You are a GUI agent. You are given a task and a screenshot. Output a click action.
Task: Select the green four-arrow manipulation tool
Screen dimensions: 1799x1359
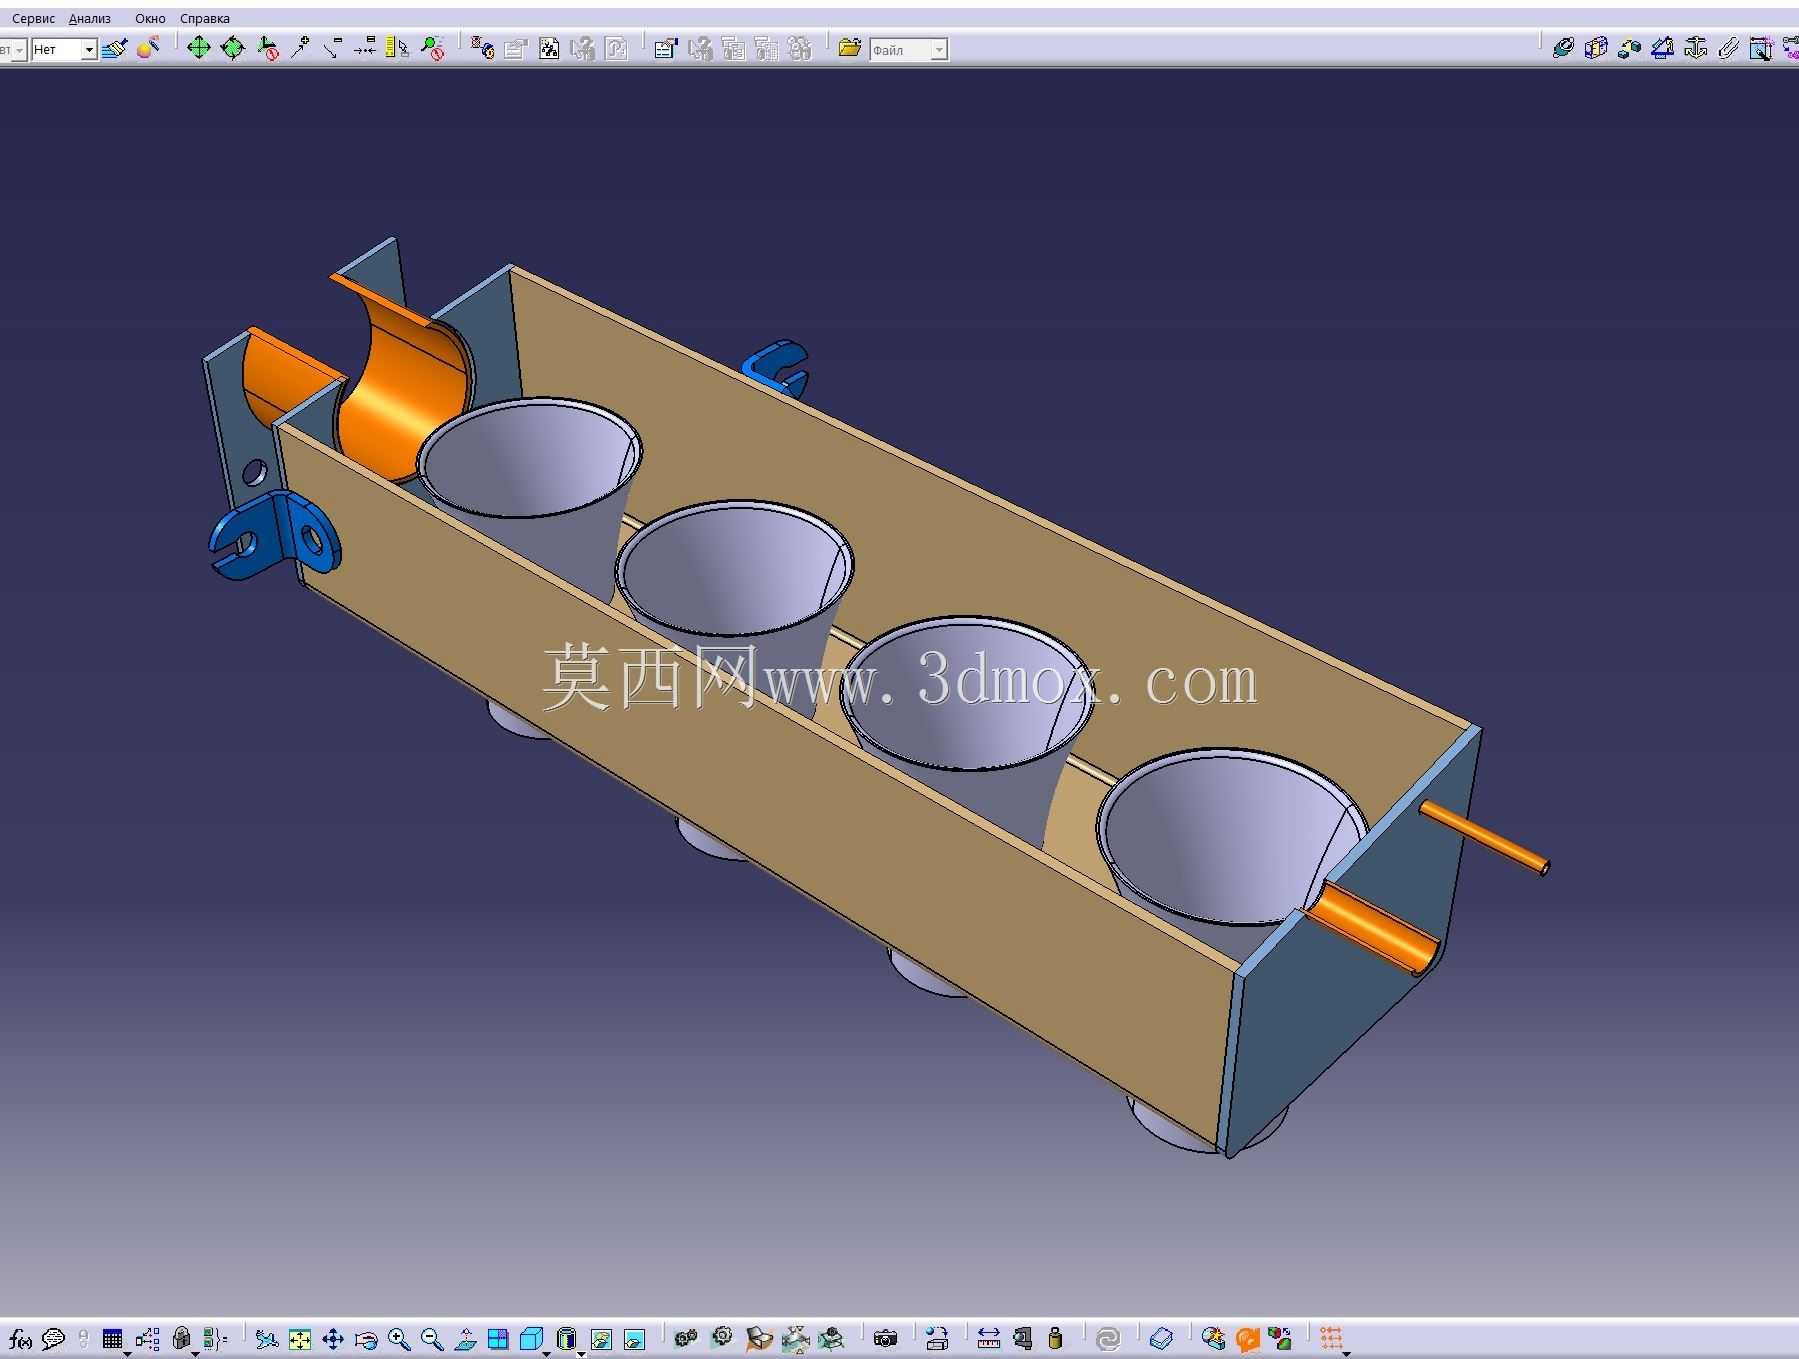coord(199,48)
